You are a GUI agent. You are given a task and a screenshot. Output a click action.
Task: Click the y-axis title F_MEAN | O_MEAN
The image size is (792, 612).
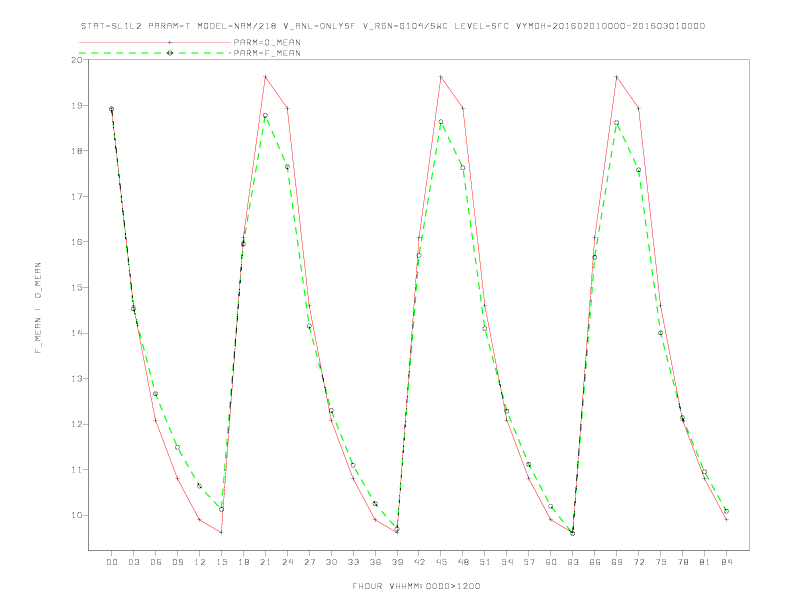(38, 308)
